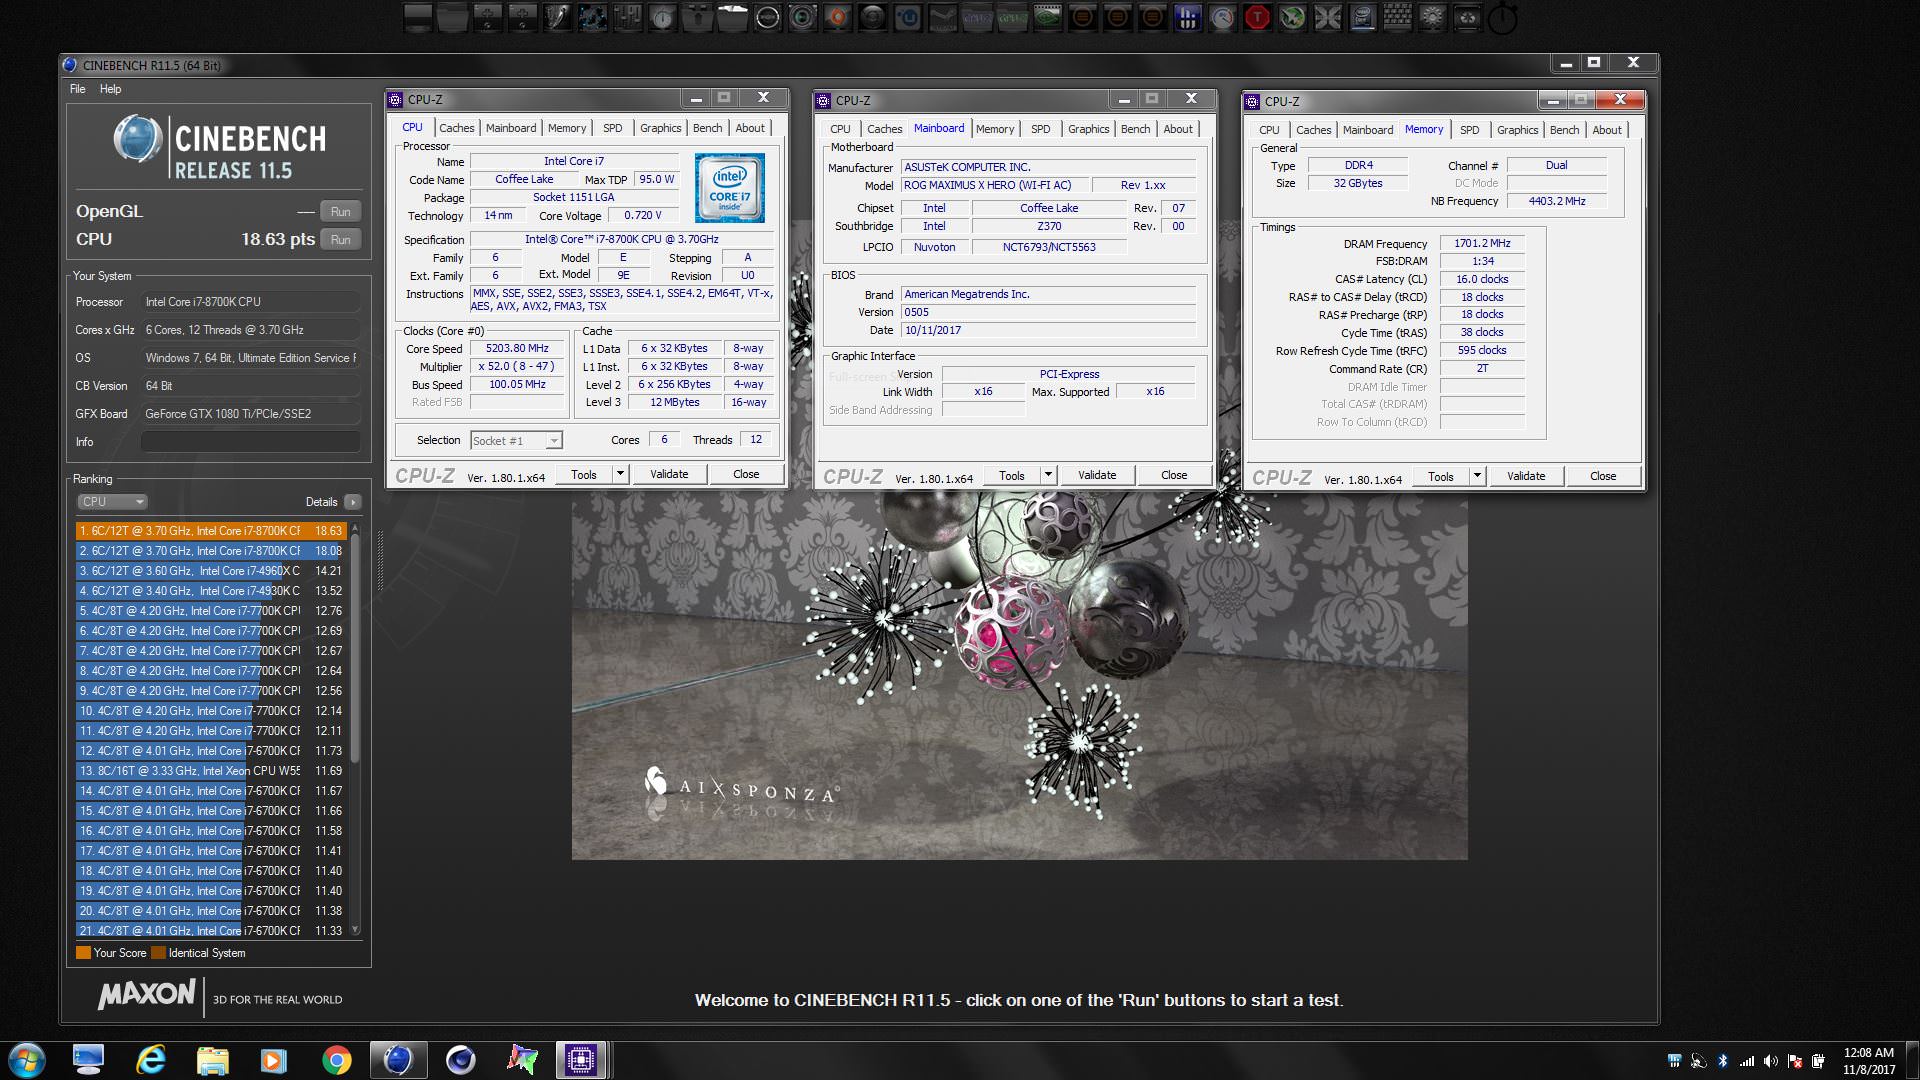Click the Bluetooth tray icon
Image resolution: width=1920 pixels, height=1080 pixels.
(1723, 1061)
